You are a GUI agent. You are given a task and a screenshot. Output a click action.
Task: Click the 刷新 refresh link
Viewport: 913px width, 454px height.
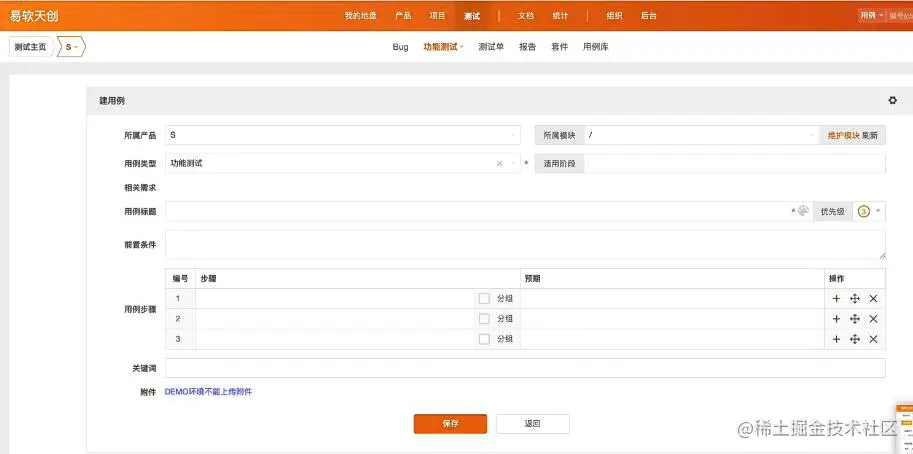tap(870, 135)
